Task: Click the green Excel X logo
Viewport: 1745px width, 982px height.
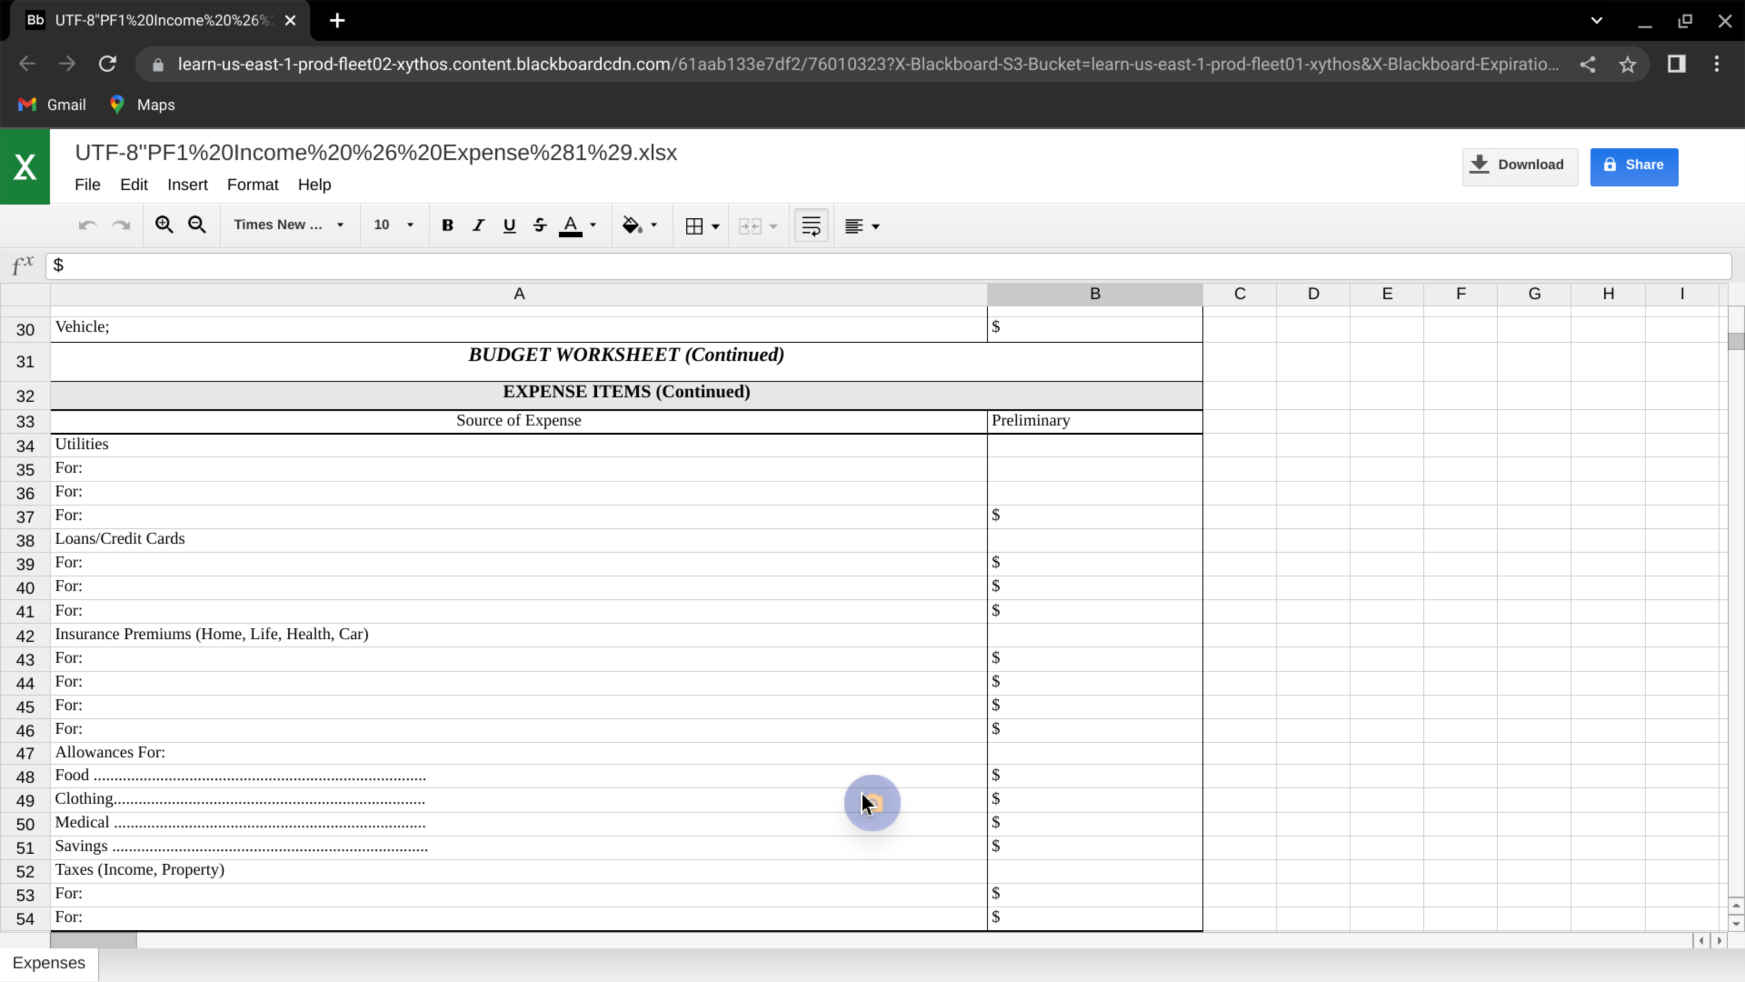Action: [x=25, y=167]
